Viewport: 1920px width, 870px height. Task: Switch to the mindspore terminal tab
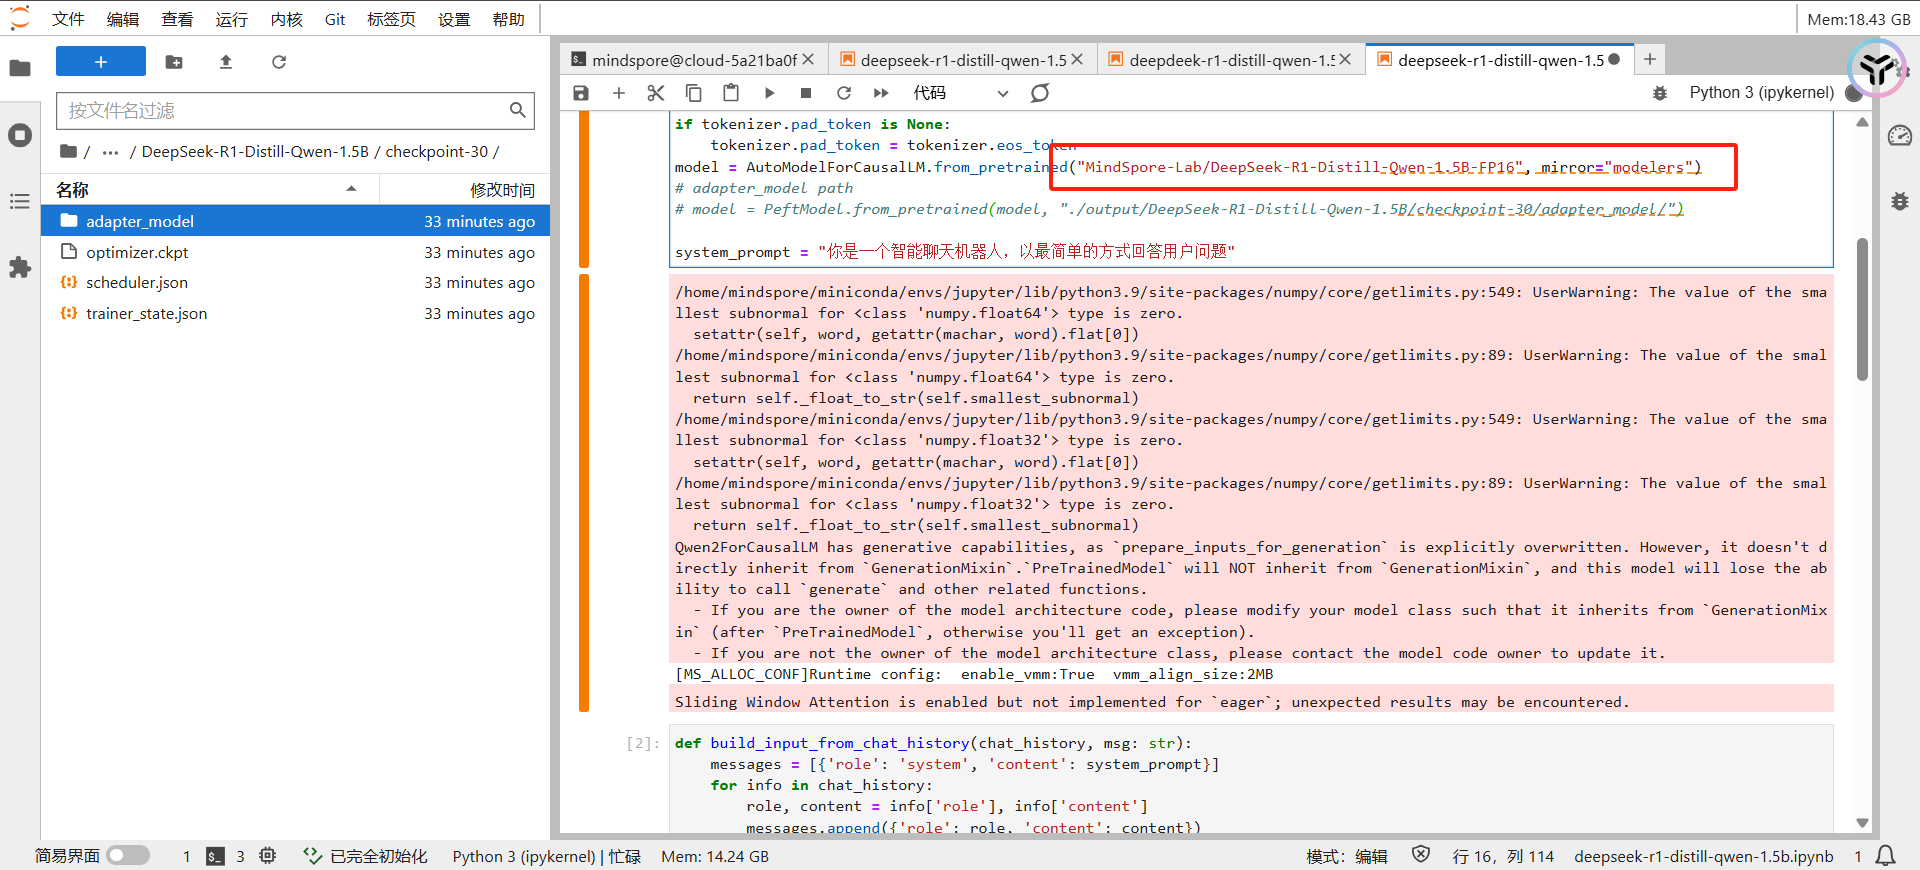(x=692, y=60)
